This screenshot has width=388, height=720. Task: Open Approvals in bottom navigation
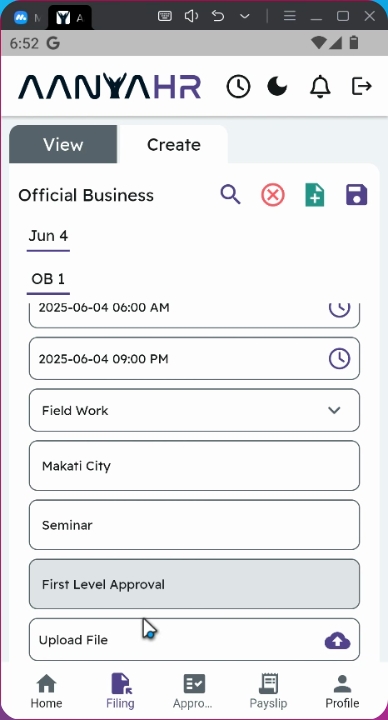193,691
